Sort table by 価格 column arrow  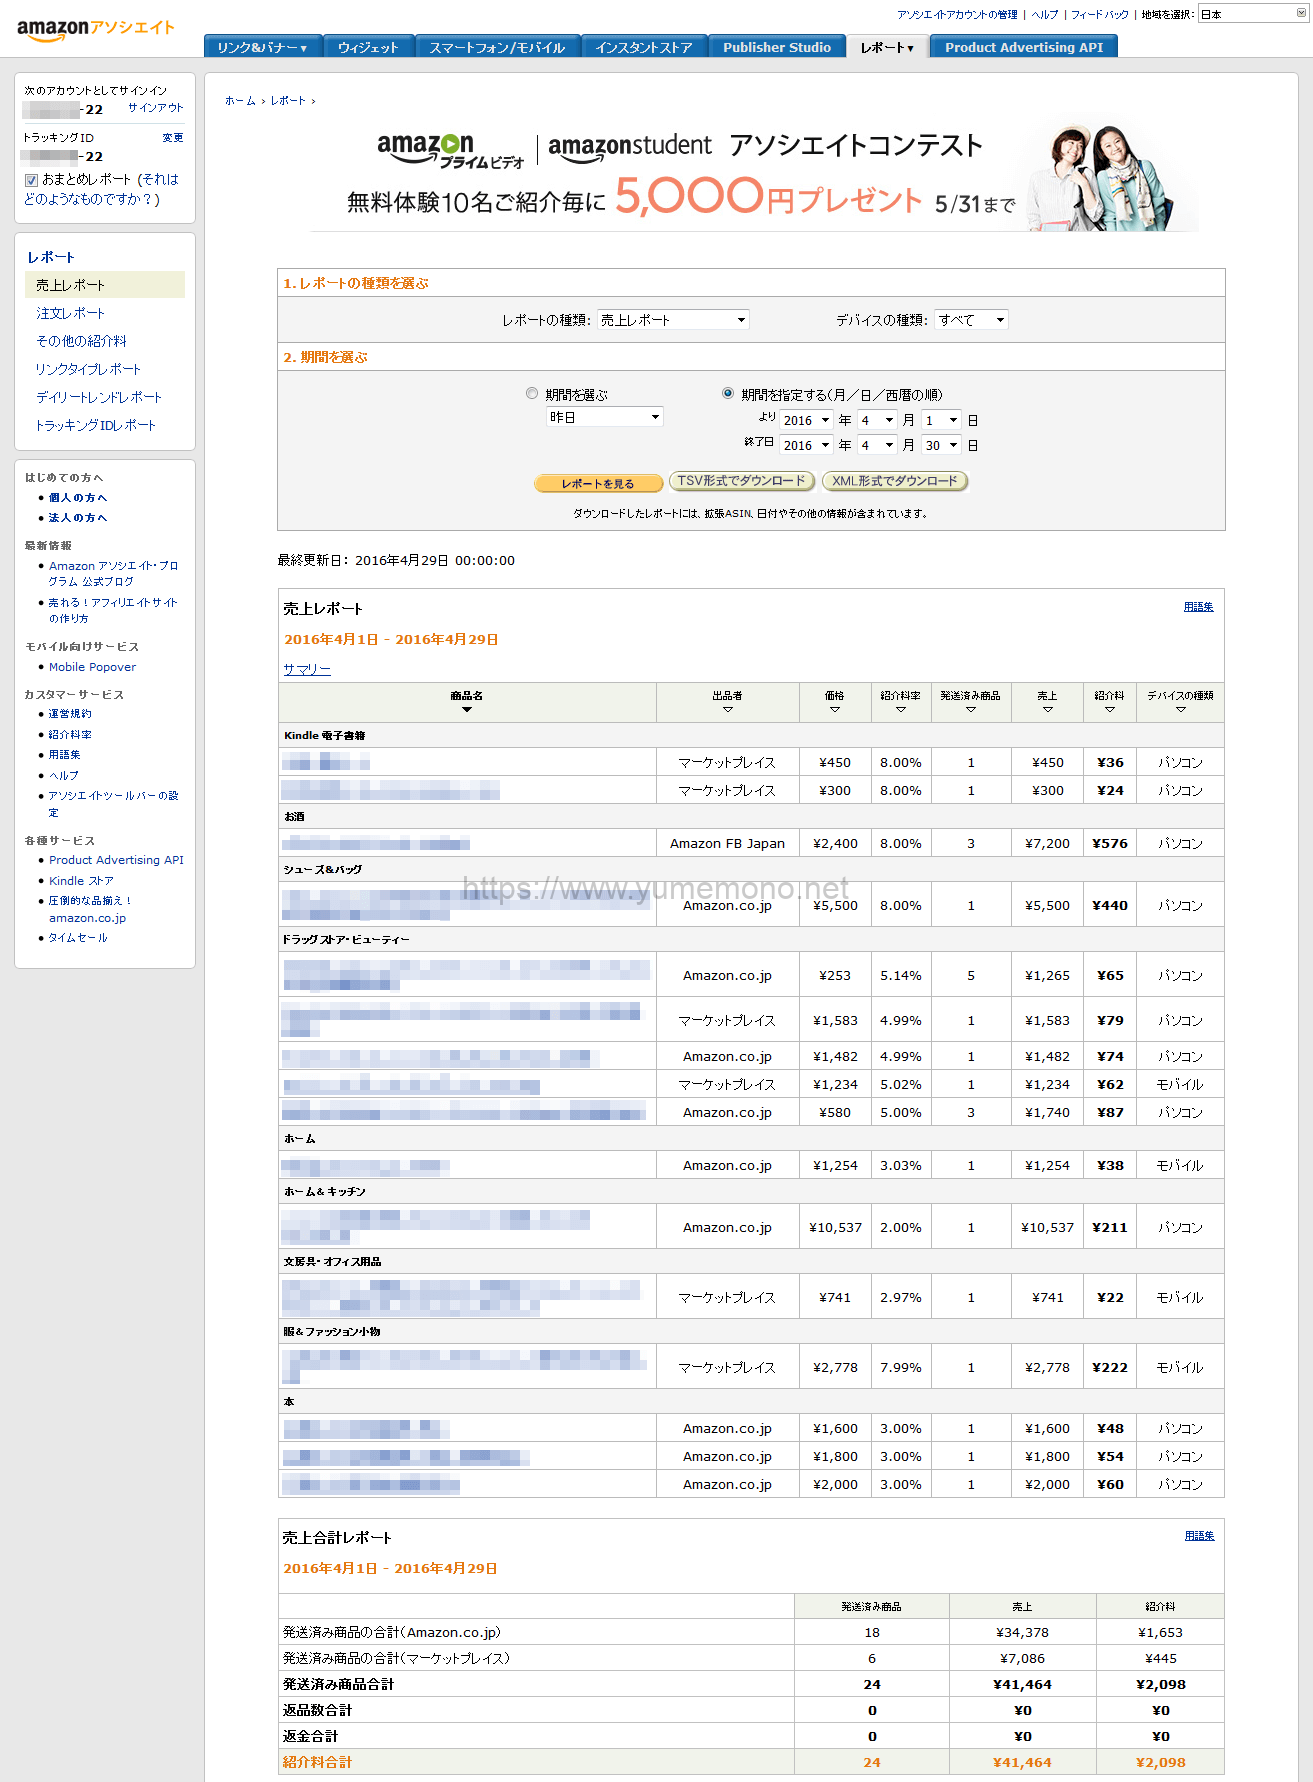tap(834, 710)
